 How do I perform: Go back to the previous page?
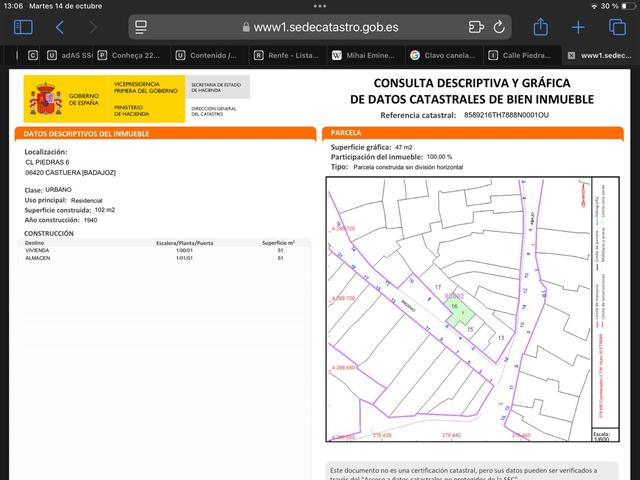(x=60, y=27)
